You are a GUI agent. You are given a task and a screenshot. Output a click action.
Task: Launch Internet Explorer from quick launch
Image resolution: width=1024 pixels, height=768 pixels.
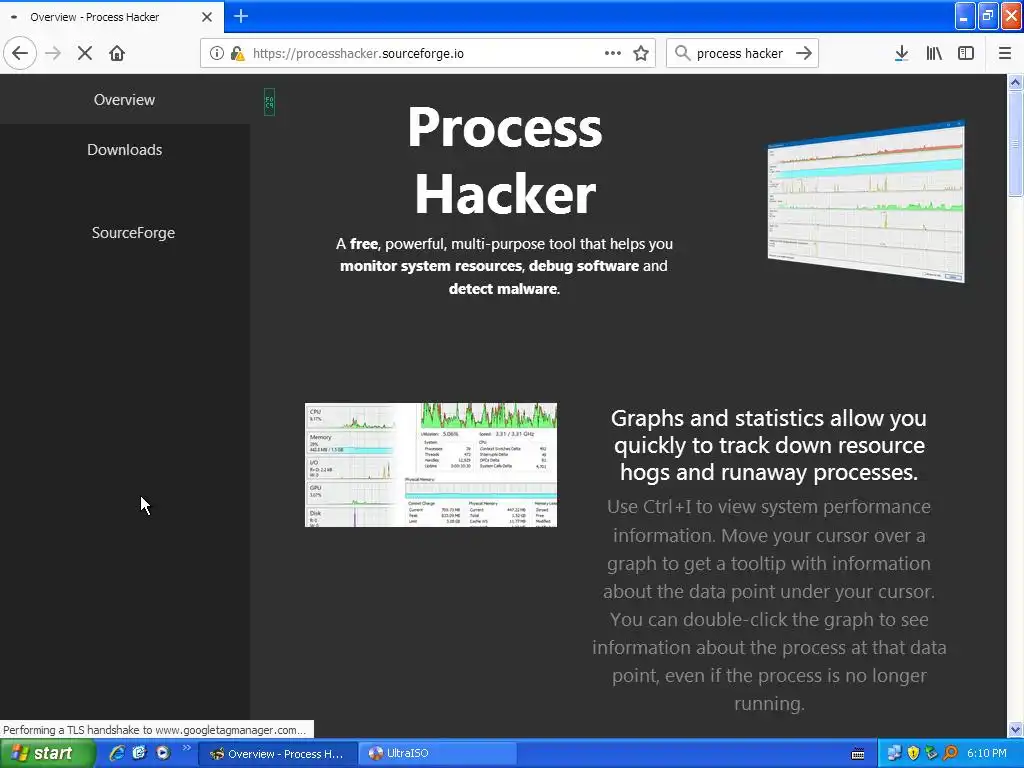coord(117,753)
